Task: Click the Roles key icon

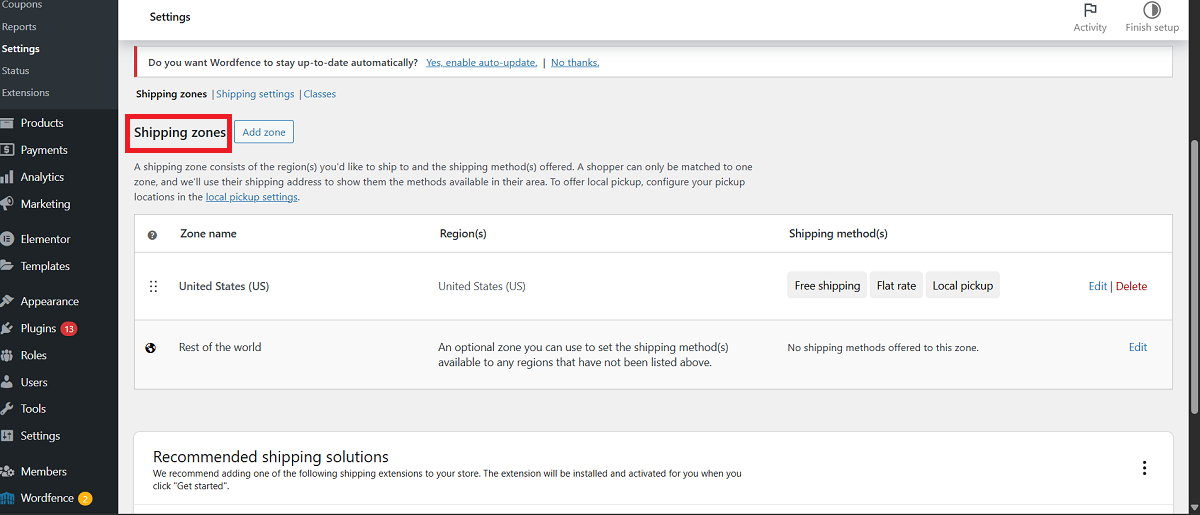Action: [8, 355]
